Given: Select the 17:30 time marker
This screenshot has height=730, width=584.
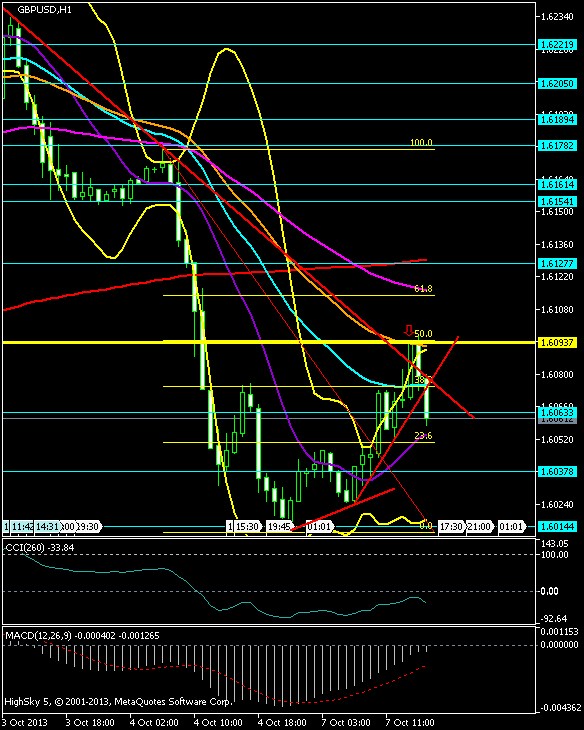Looking at the screenshot, I should pos(451,527).
